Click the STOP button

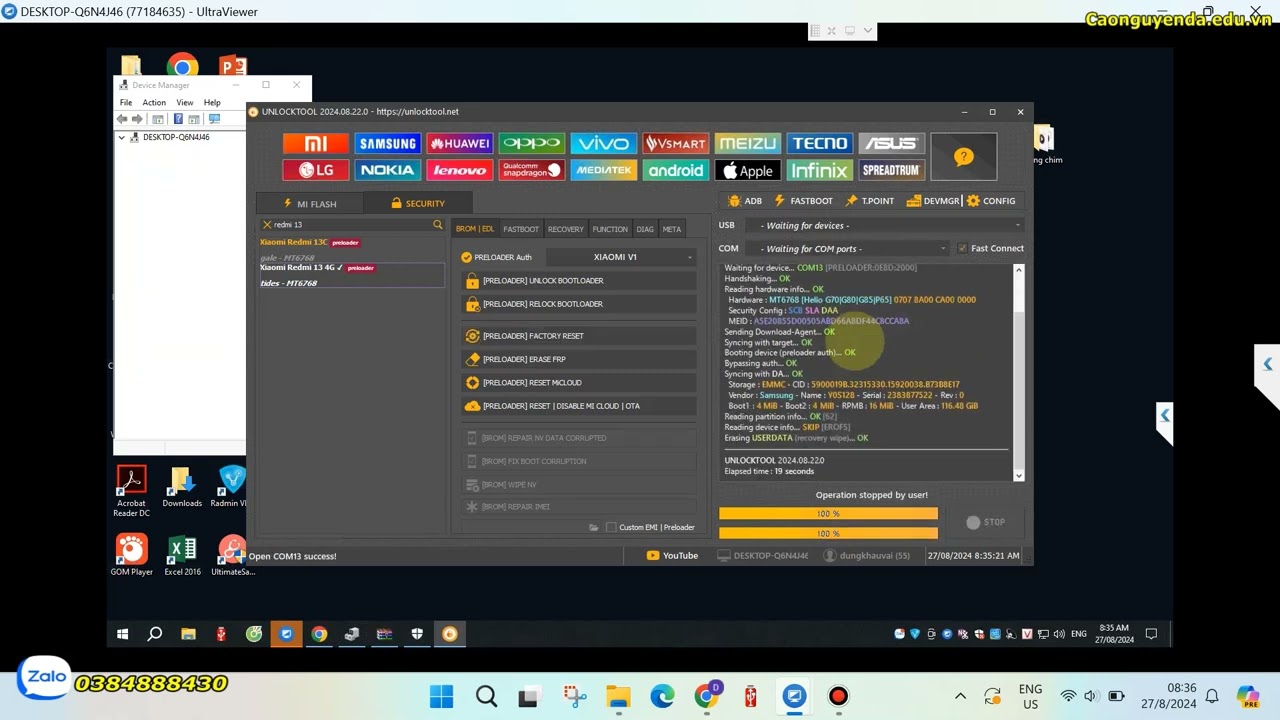(985, 522)
